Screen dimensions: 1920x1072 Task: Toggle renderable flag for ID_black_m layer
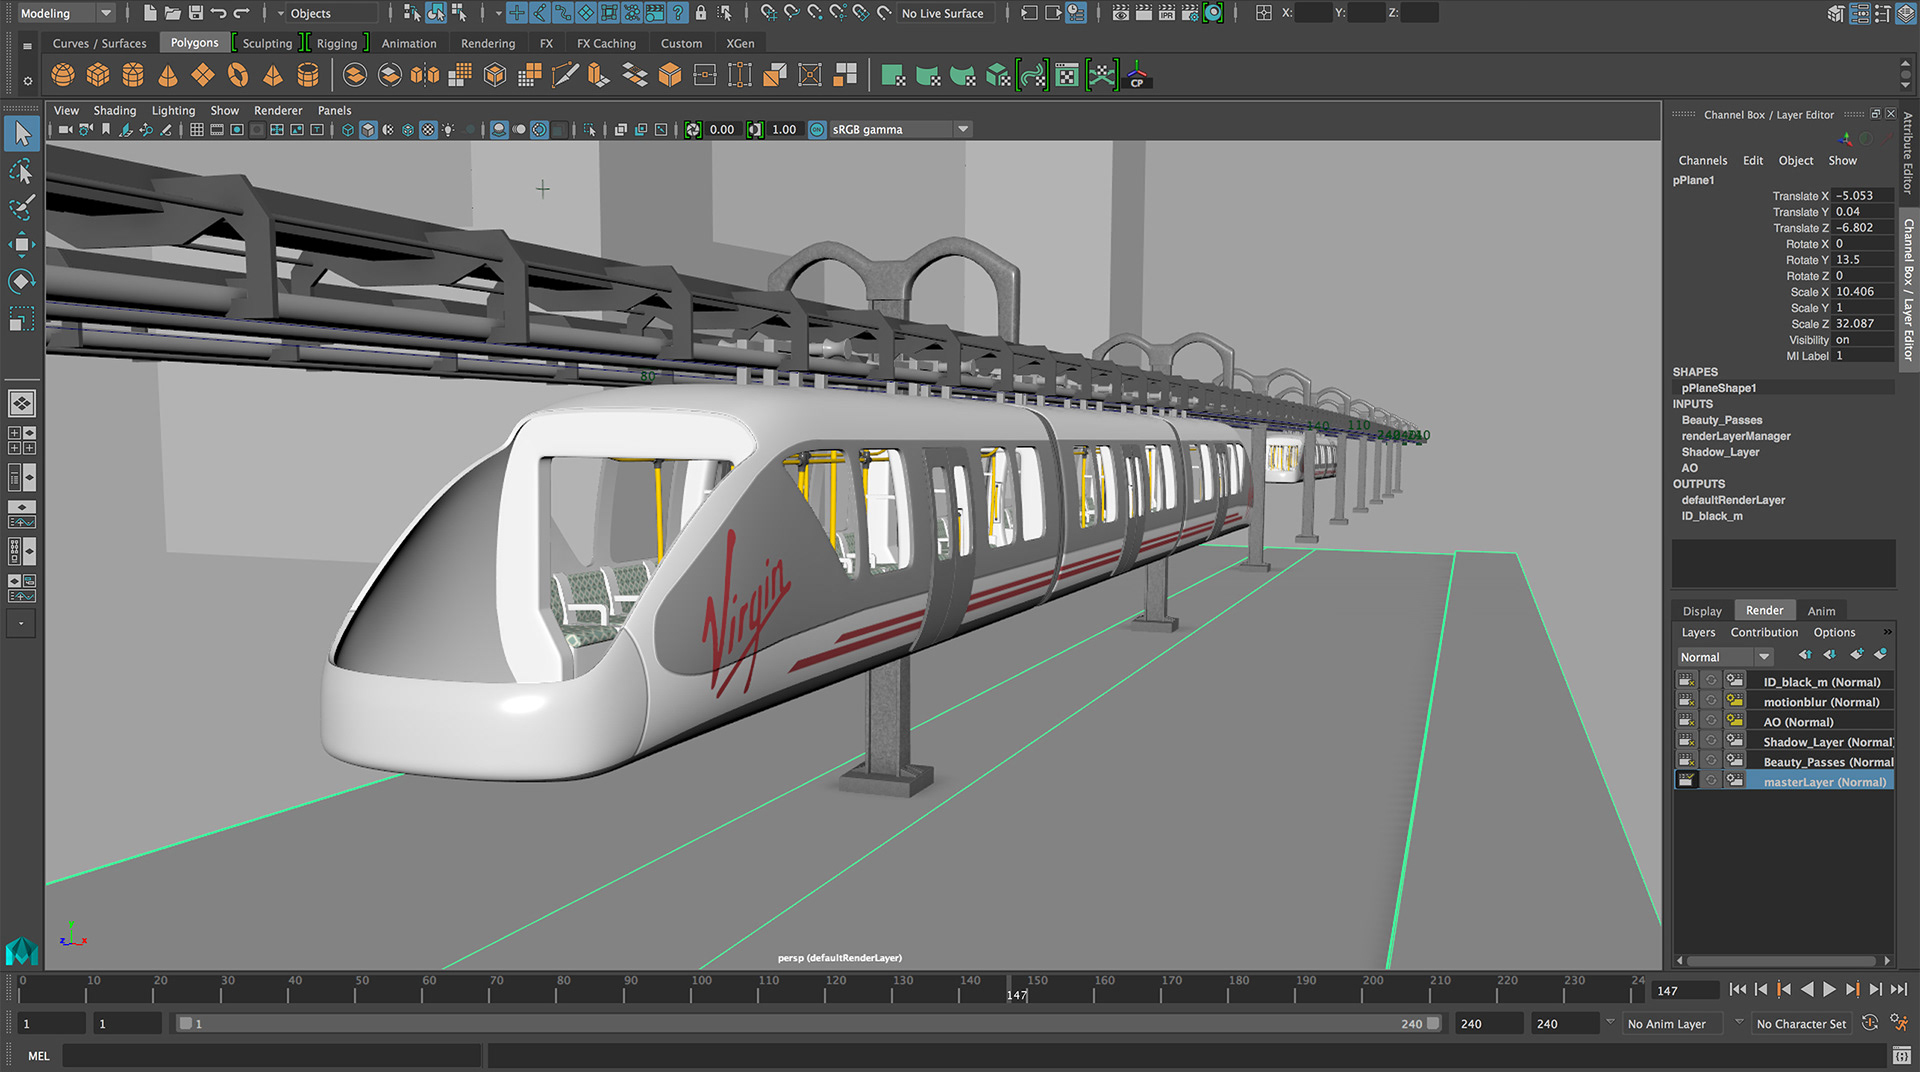tap(1686, 681)
